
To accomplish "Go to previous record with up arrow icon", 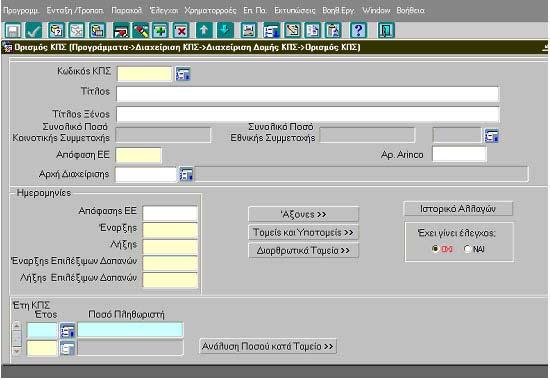I will [204, 31].
